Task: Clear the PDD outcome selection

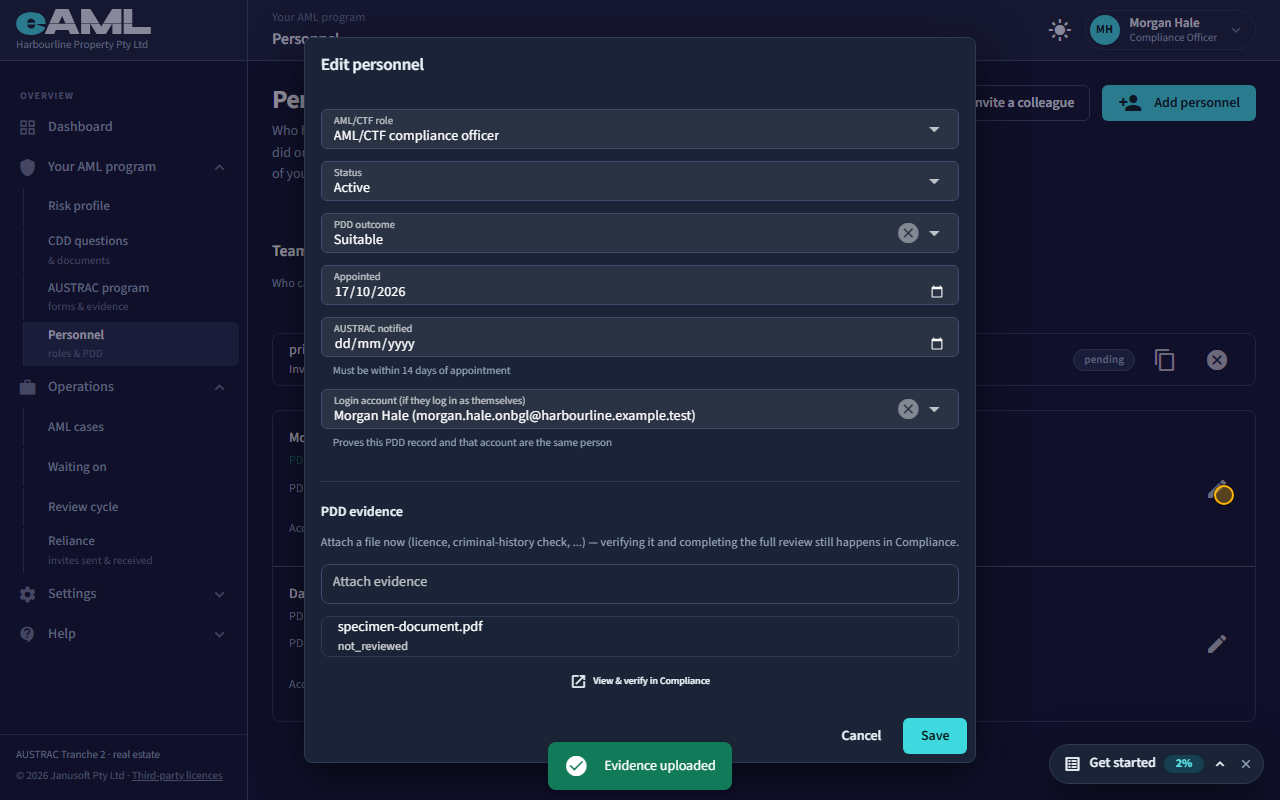Action: 908,233
